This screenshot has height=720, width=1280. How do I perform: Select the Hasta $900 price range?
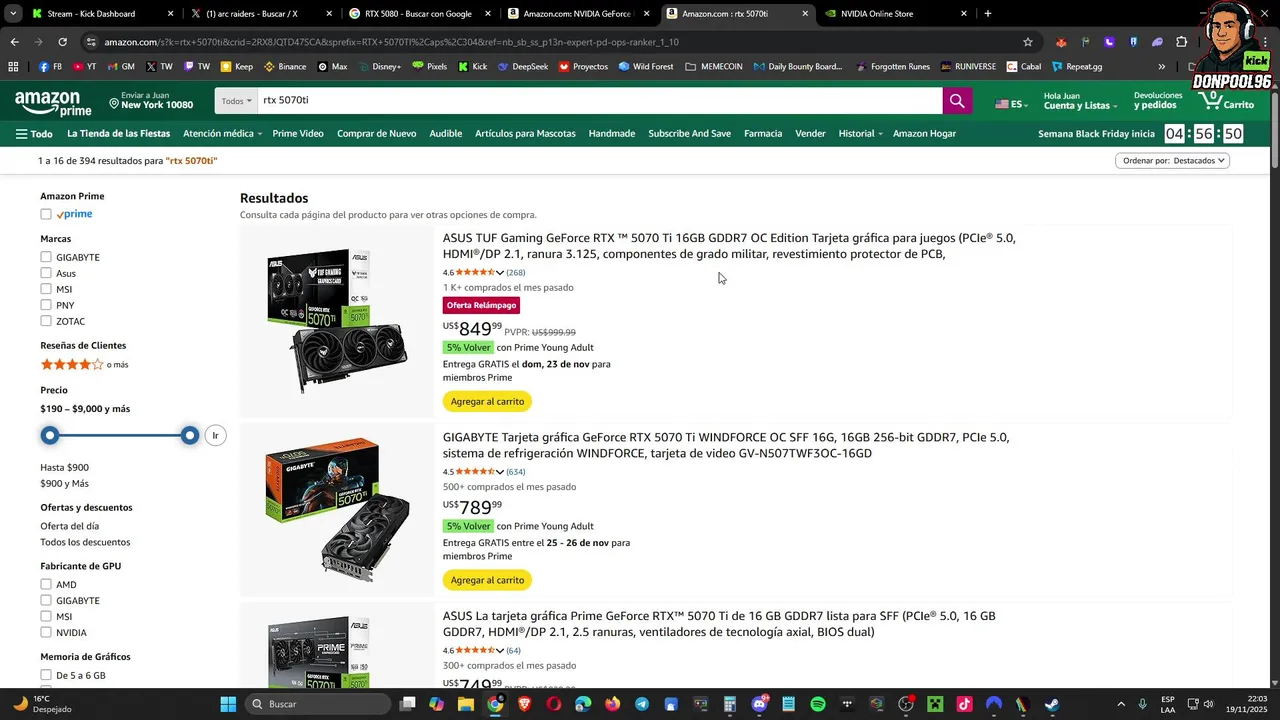pyautogui.click(x=64, y=467)
